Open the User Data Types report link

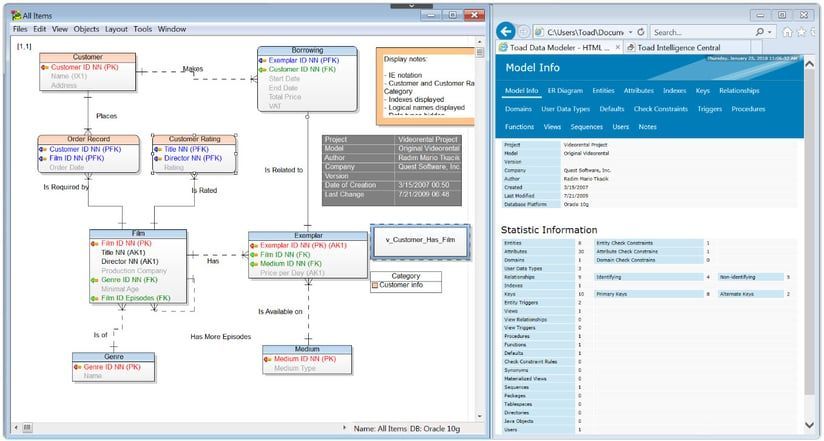565,109
